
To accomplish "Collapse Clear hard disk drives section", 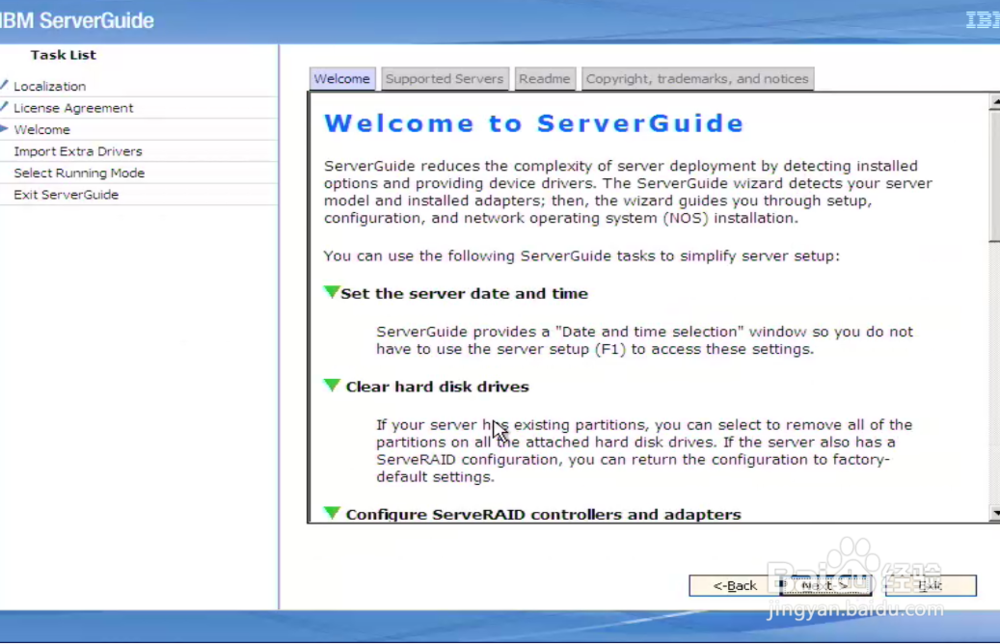I will coord(332,386).
